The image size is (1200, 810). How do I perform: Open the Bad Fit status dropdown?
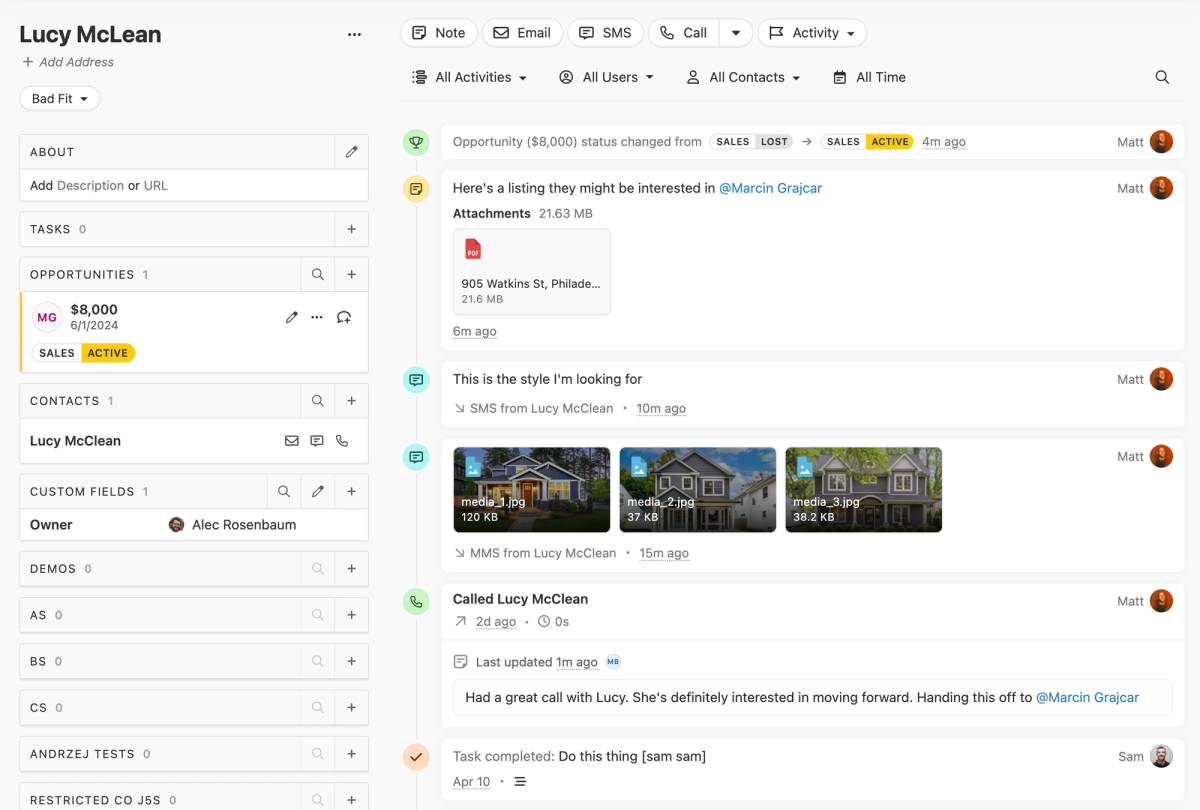click(60, 99)
